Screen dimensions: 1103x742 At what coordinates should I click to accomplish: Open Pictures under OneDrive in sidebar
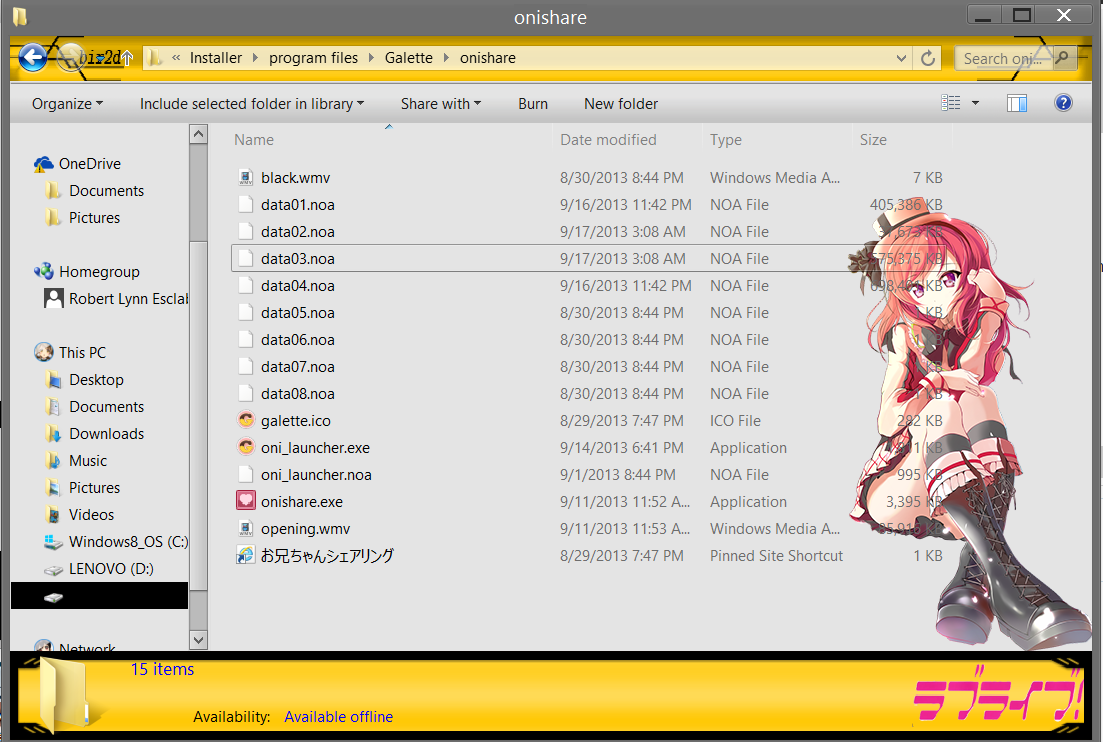(94, 217)
